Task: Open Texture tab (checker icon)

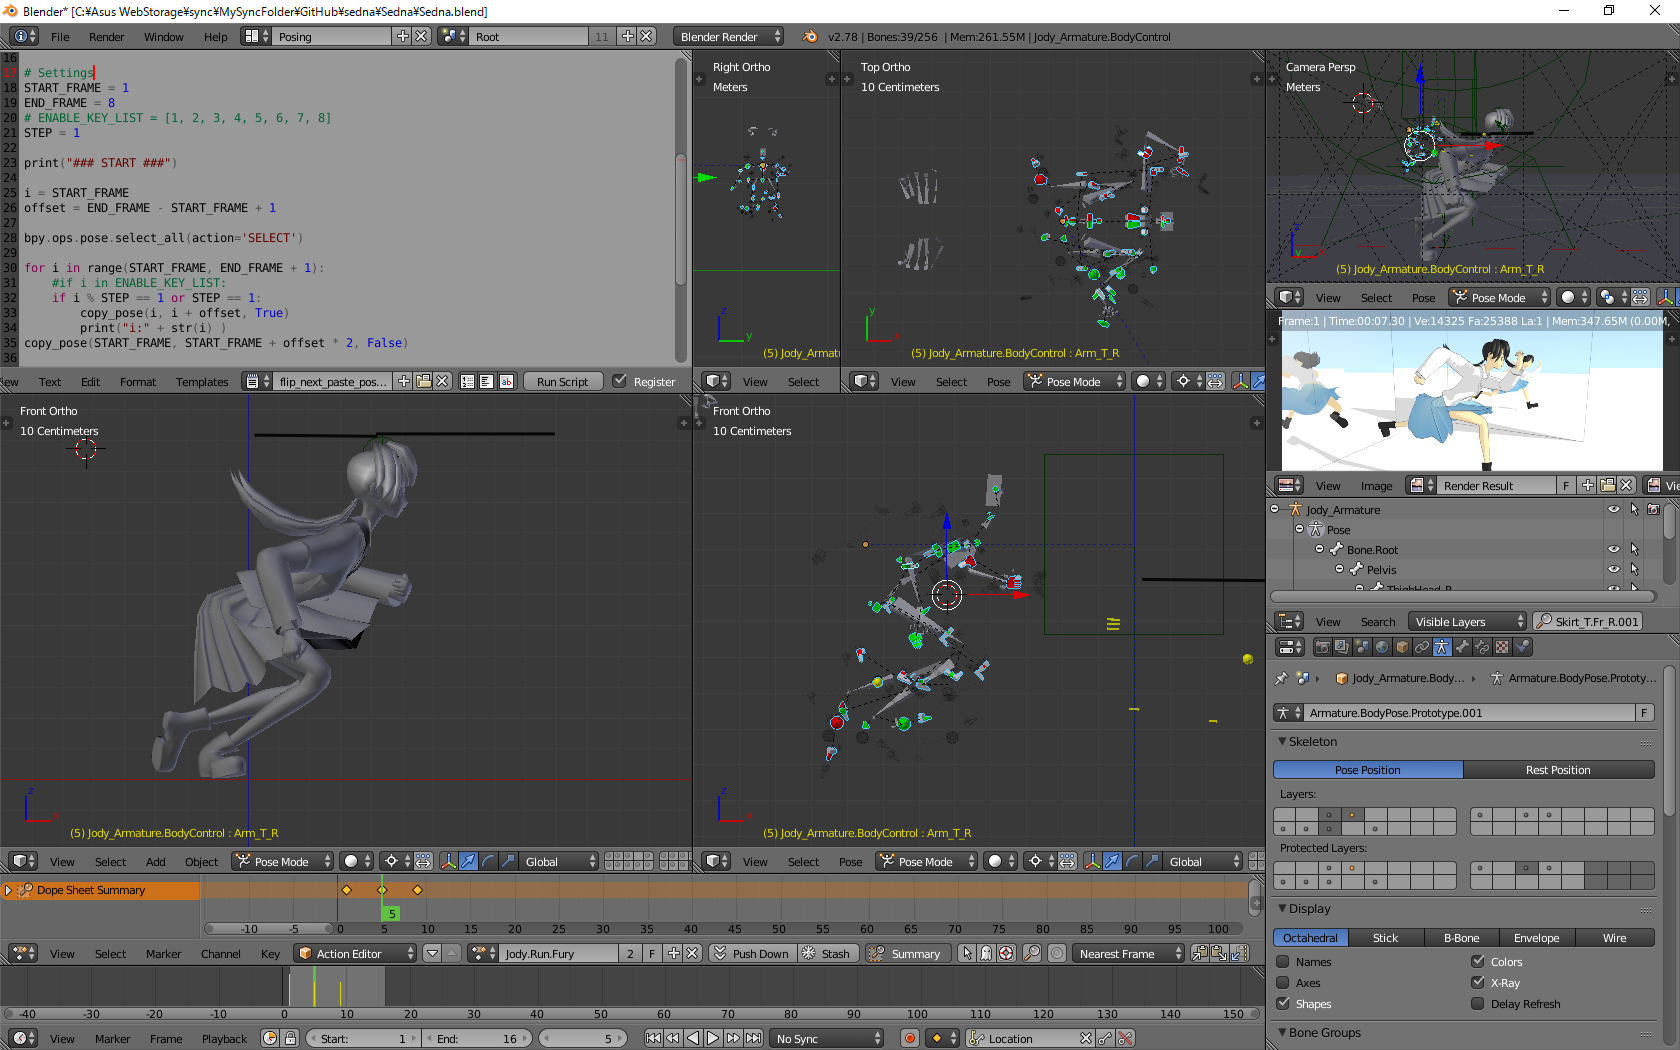Action: (x=1502, y=647)
